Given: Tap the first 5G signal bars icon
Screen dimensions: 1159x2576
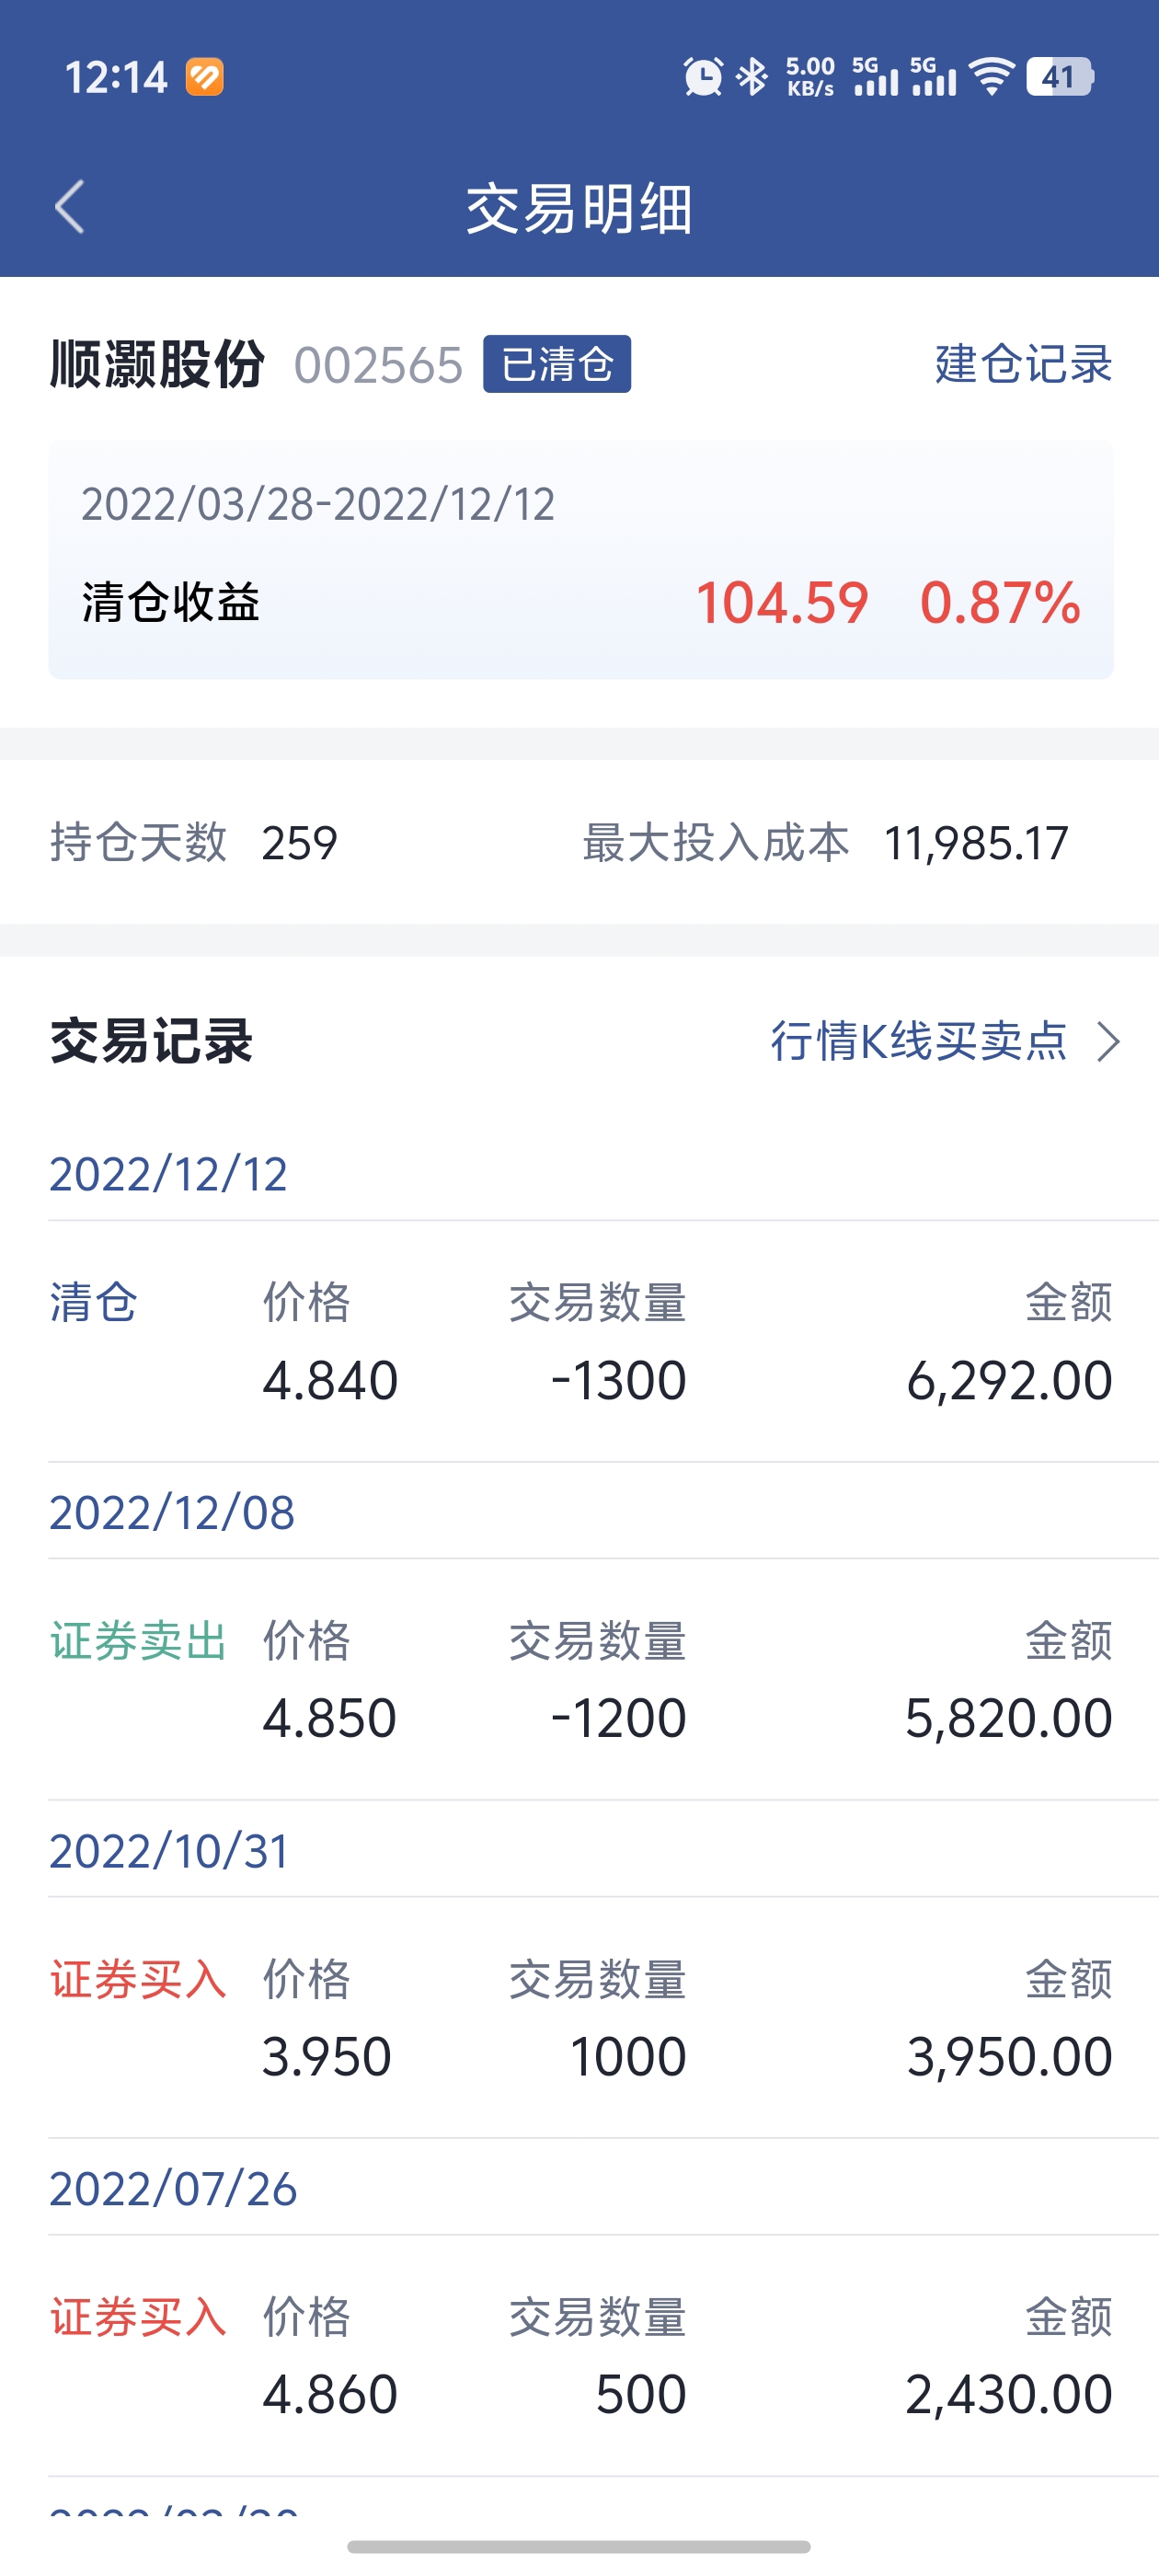Looking at the screenshot, I should pos(875,77).
